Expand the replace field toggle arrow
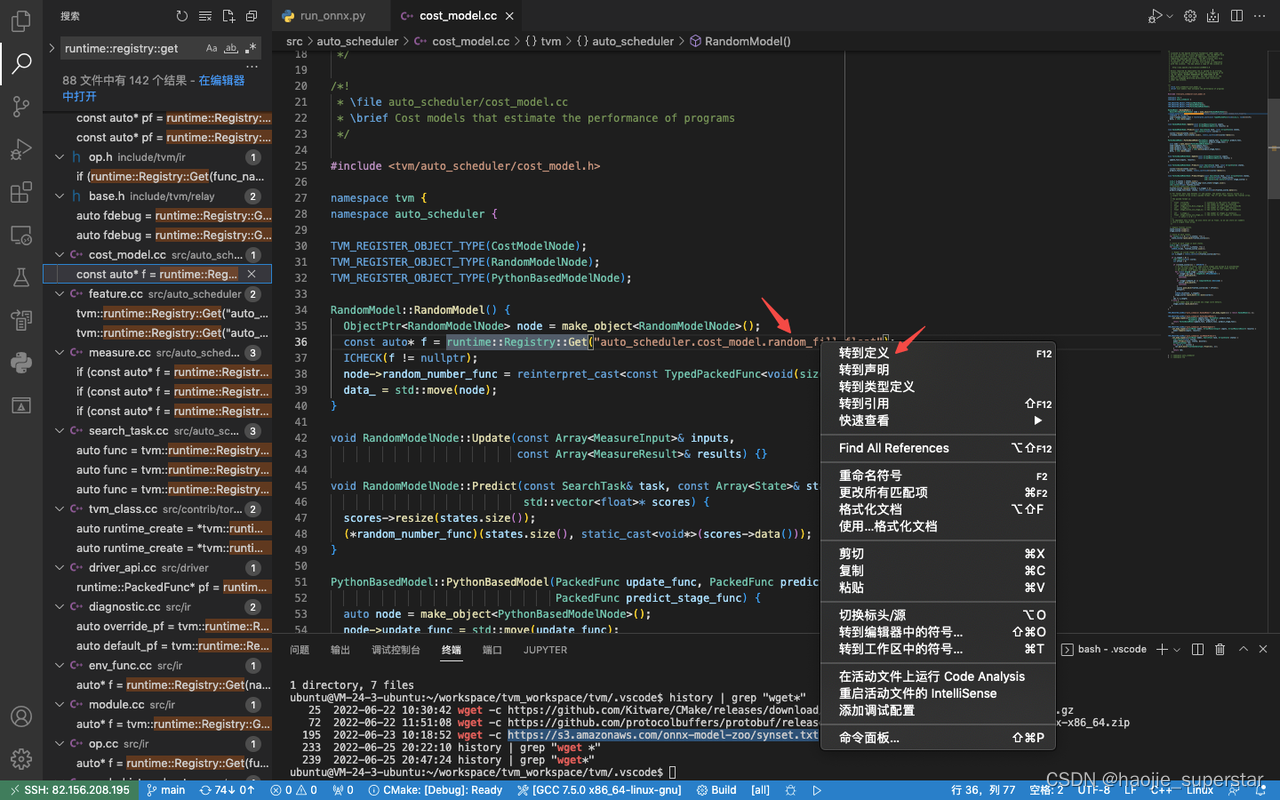1280x800 pixels. (51, 48)
